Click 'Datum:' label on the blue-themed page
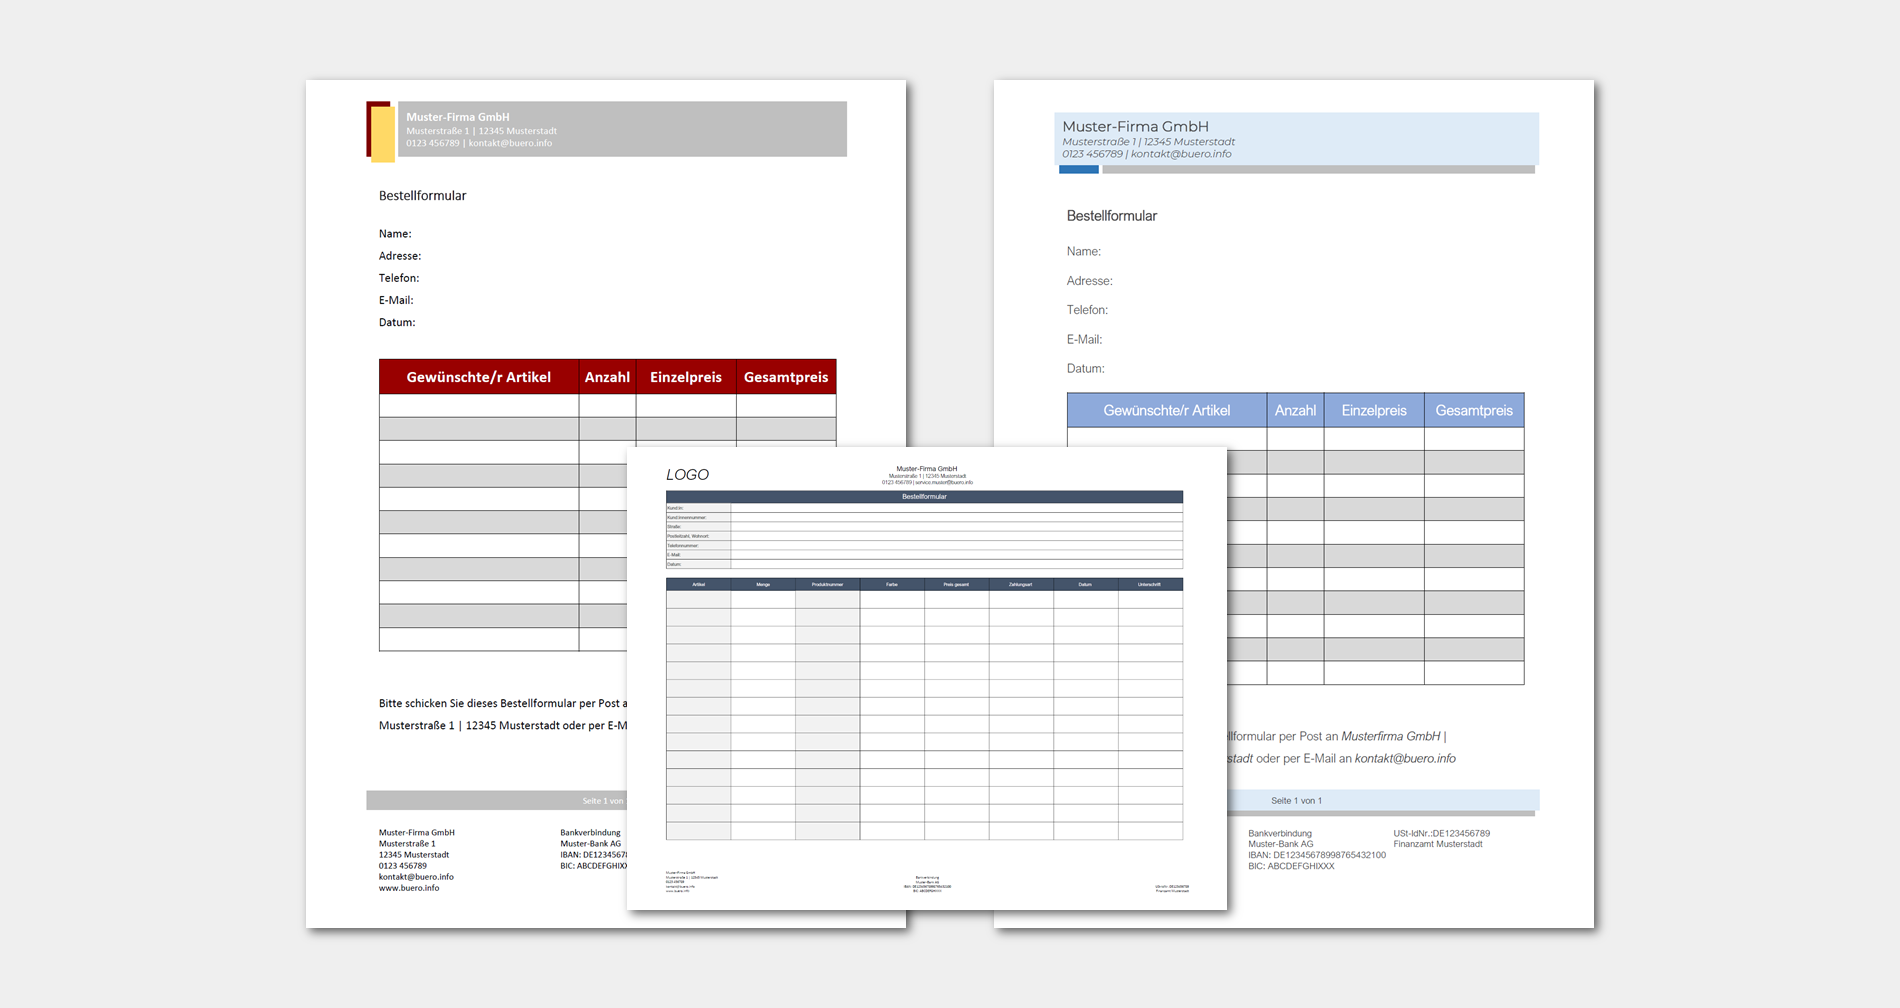The height and width of the screenshot is (1008, 1900). [x=1085, y=368]
